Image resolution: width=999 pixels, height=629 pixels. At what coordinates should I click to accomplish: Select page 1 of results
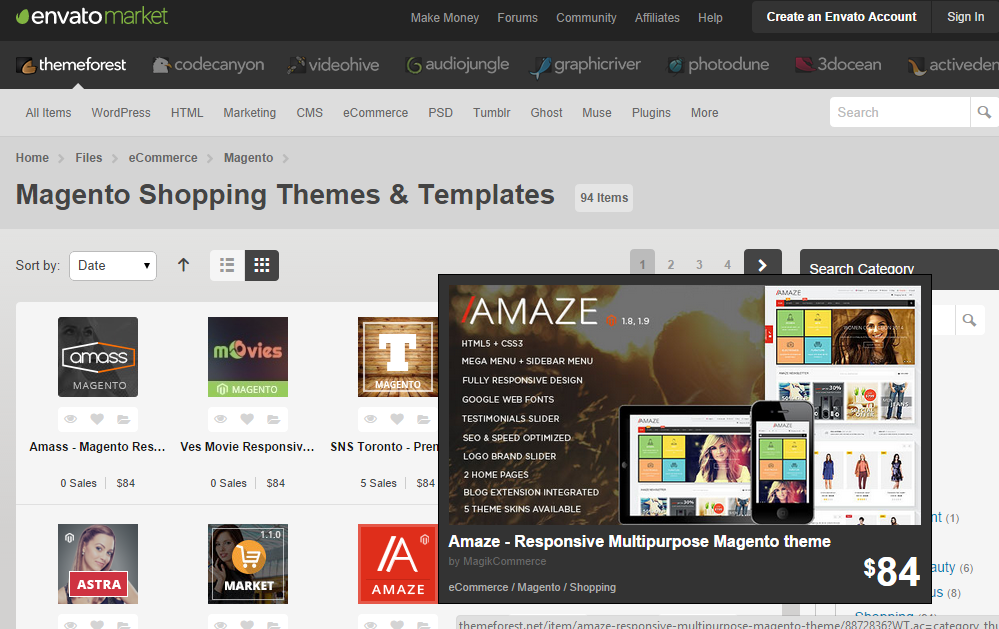point(642,265)
